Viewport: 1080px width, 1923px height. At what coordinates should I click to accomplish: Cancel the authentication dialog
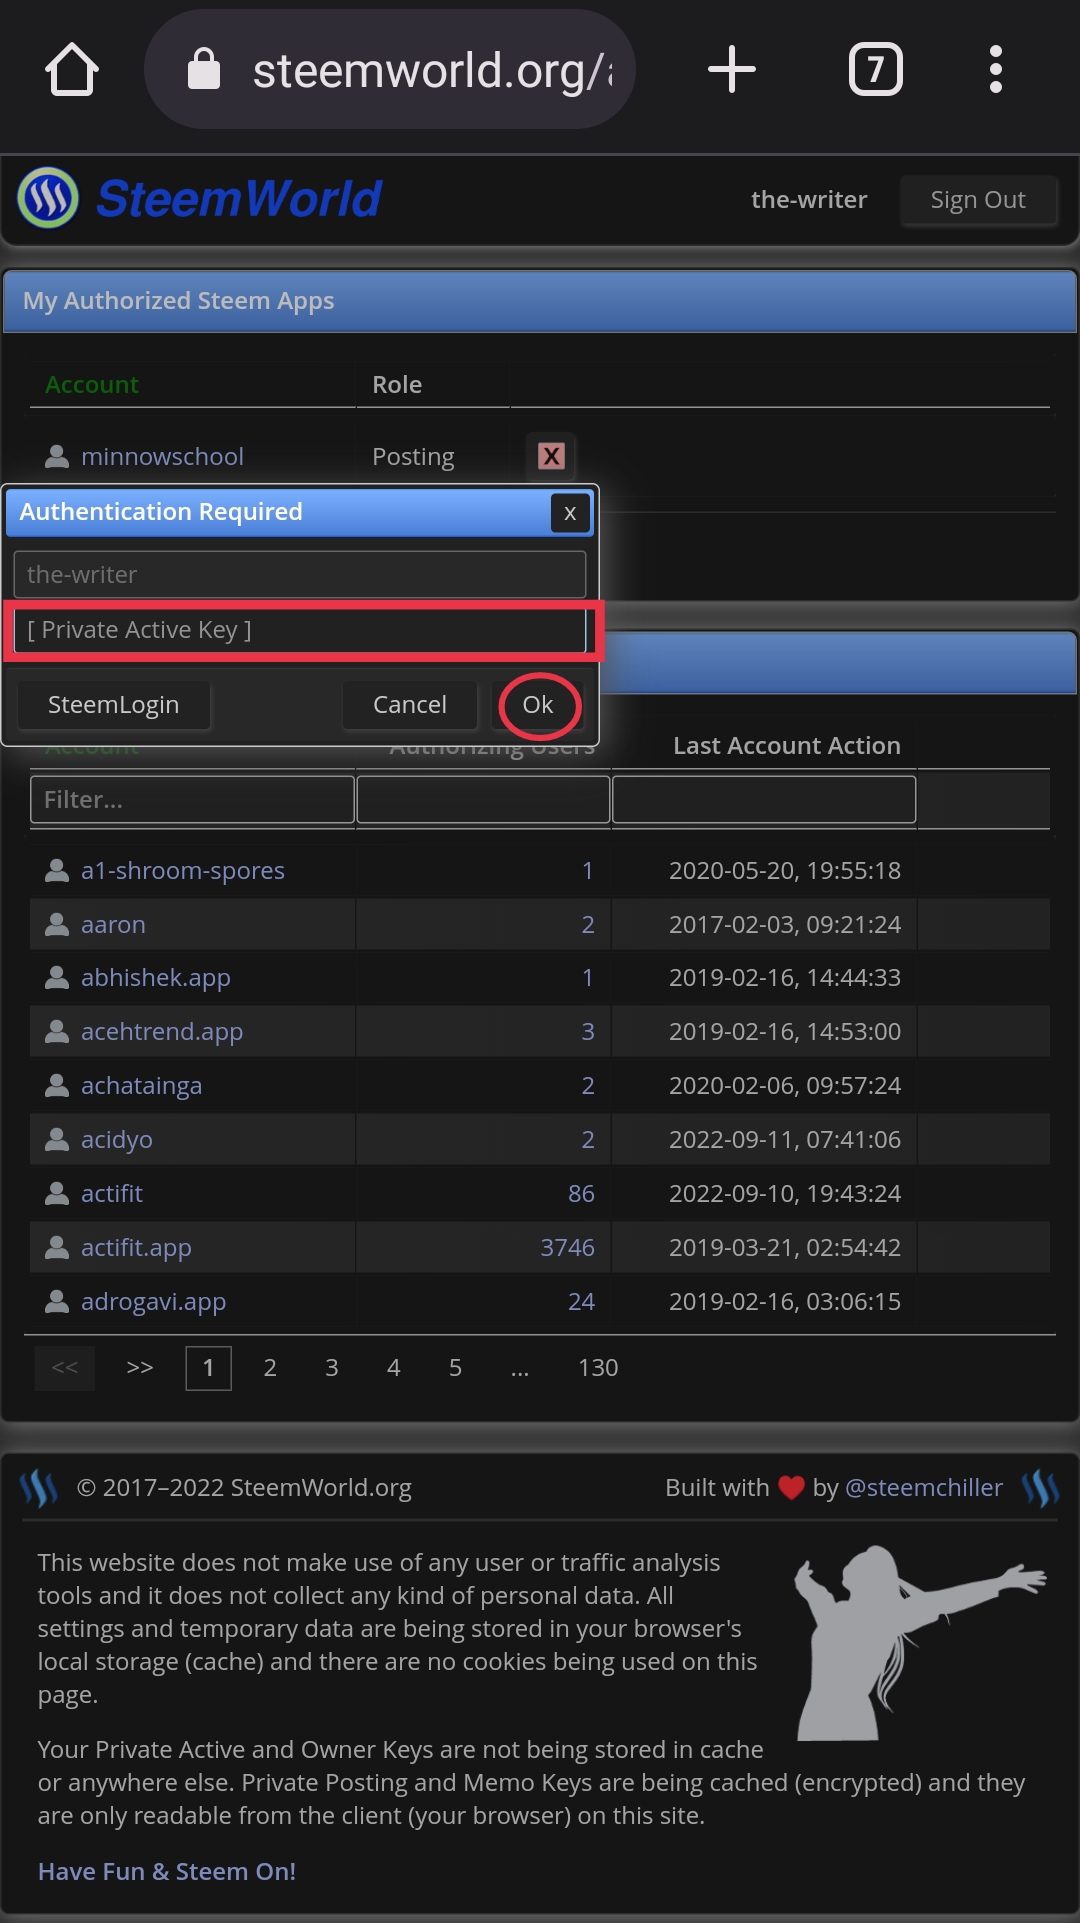410,705
